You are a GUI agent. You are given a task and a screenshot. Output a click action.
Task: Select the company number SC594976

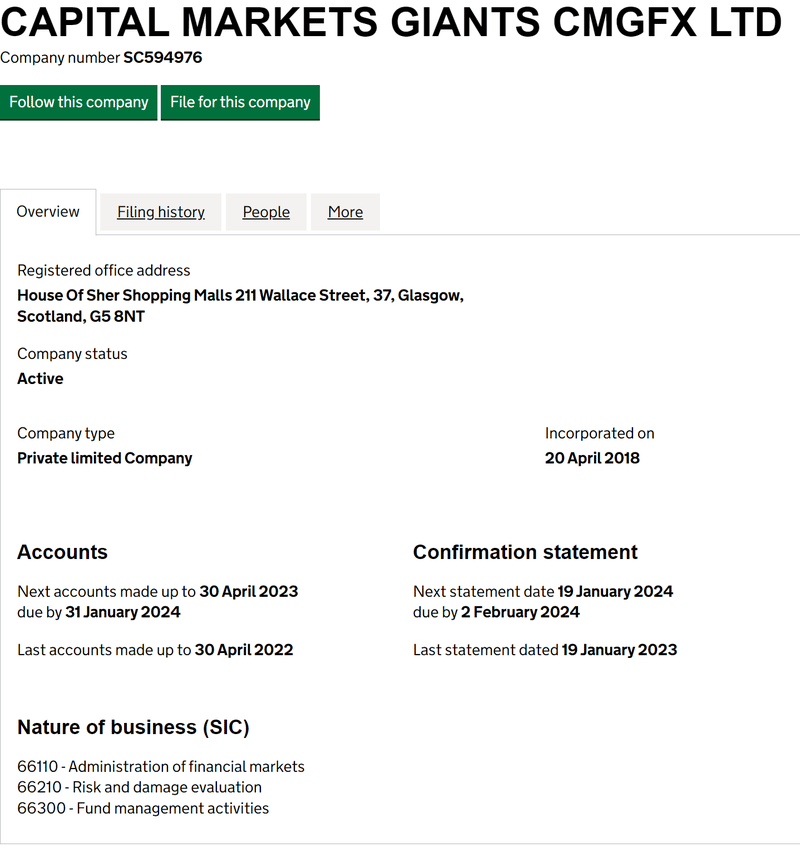162,58
